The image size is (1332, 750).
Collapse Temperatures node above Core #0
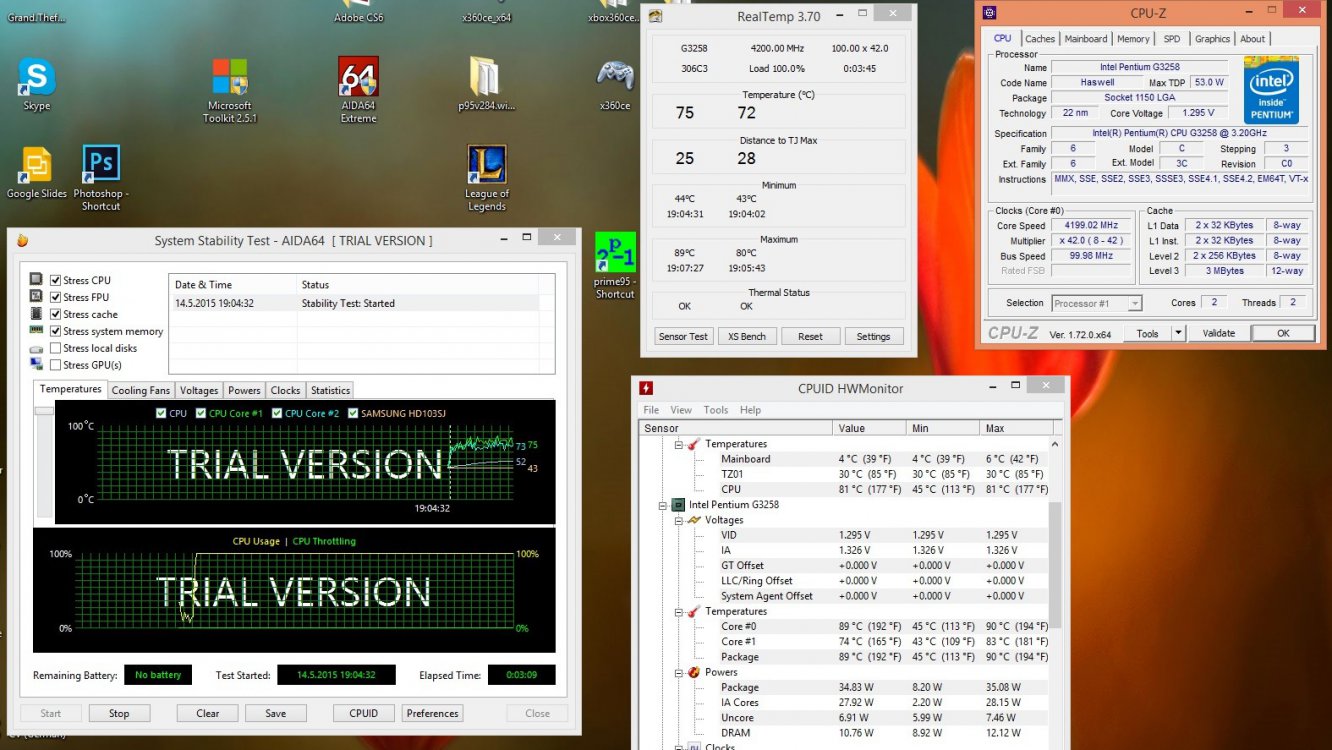[x=678, y=611]
